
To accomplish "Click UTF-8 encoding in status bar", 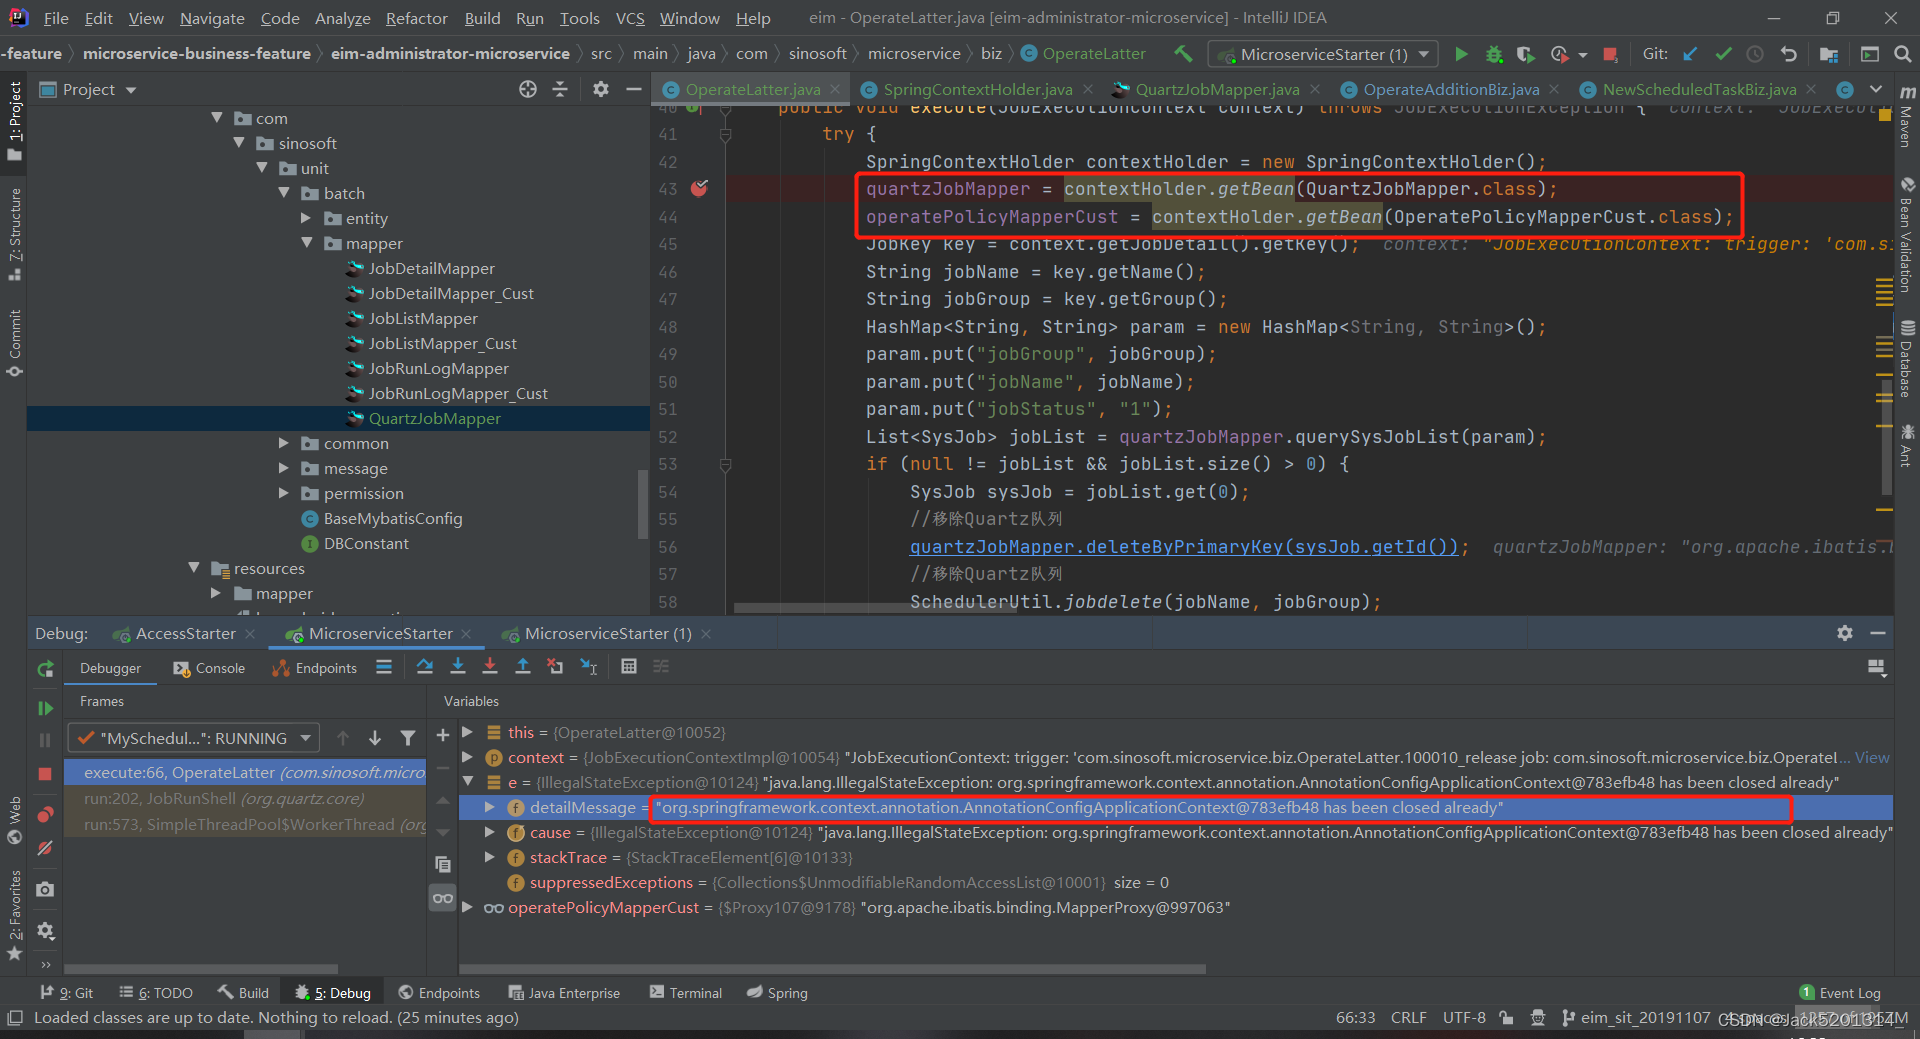I will (x=1464, y=1017).
